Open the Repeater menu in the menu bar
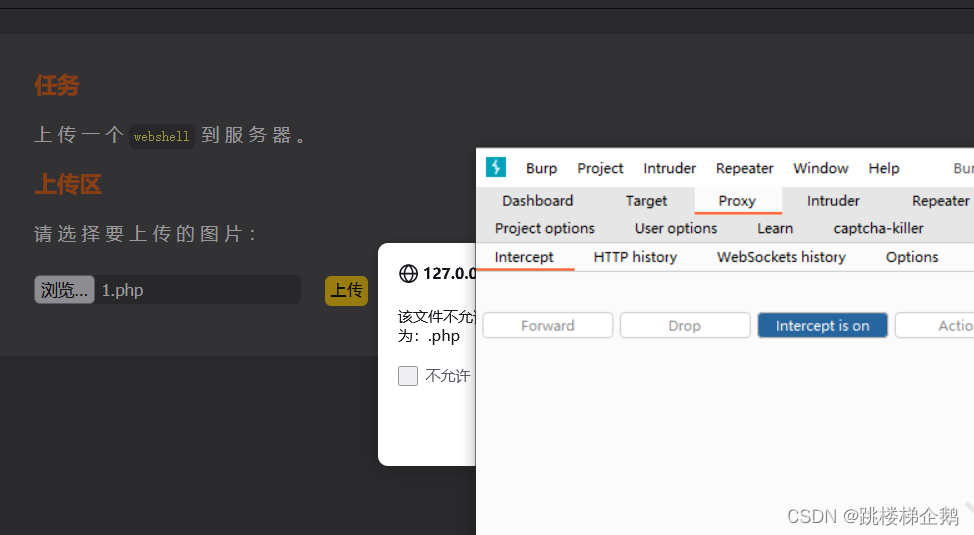Screen dimensions: 974x535 coord(744,168)
